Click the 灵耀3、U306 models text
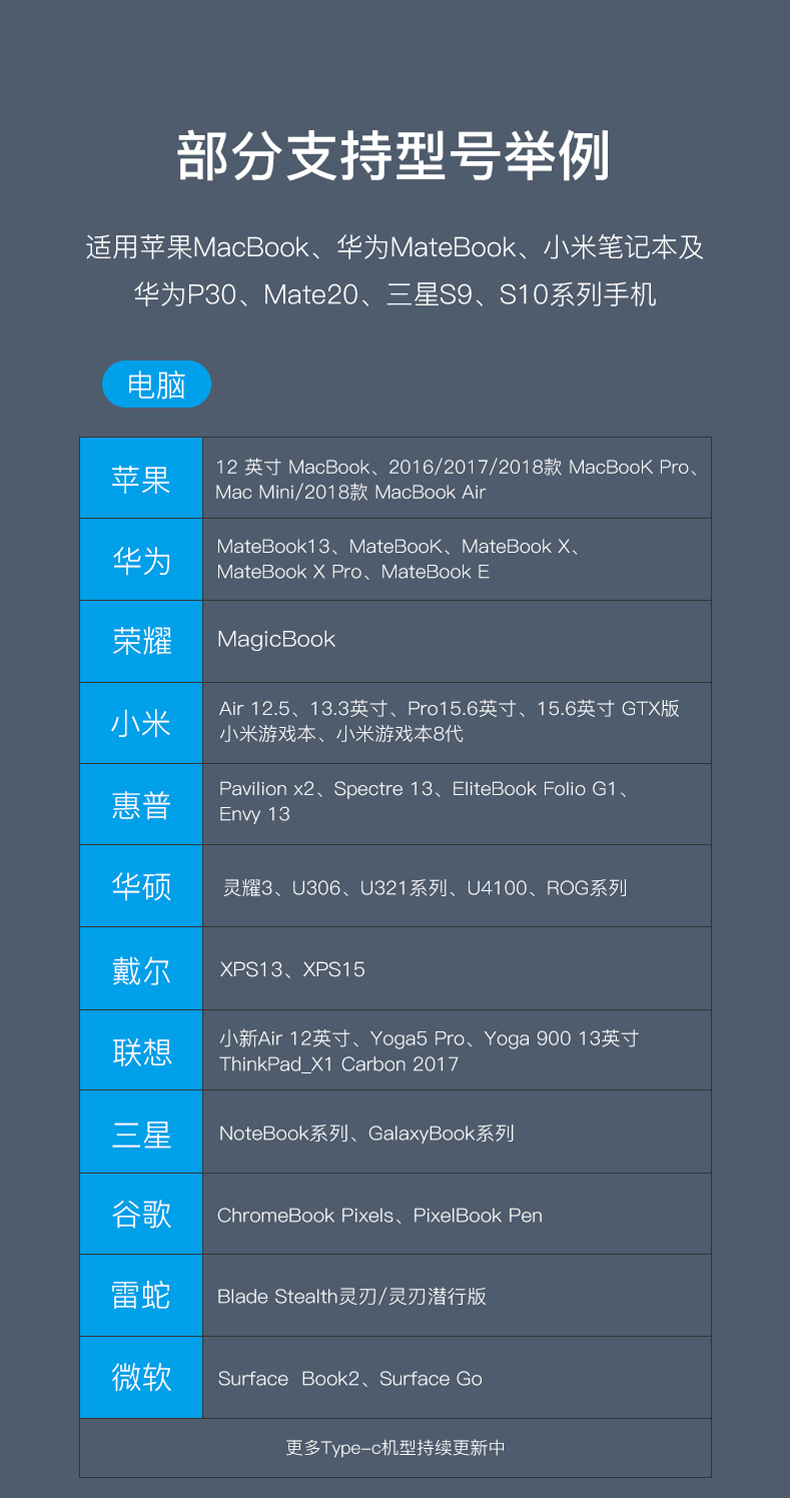 point(425,887)
